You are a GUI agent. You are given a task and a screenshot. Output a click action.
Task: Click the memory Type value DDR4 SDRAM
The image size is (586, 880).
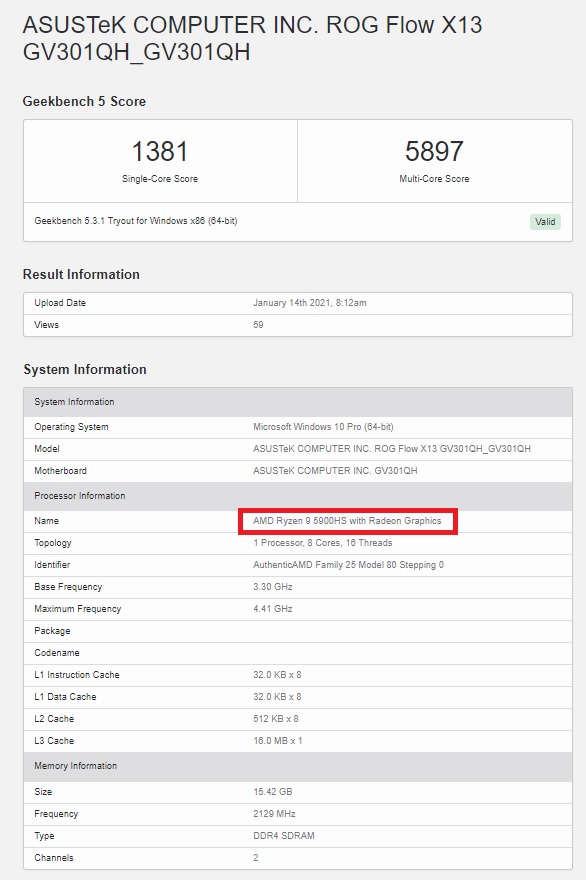tap(284, 836)
